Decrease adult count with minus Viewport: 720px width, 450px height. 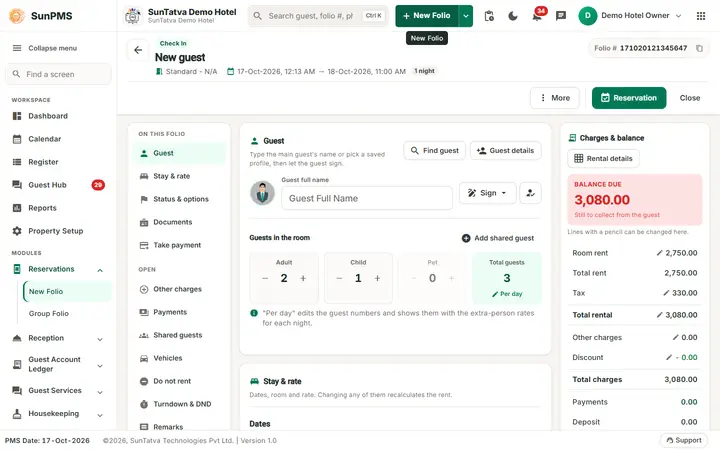click(265, 278)
